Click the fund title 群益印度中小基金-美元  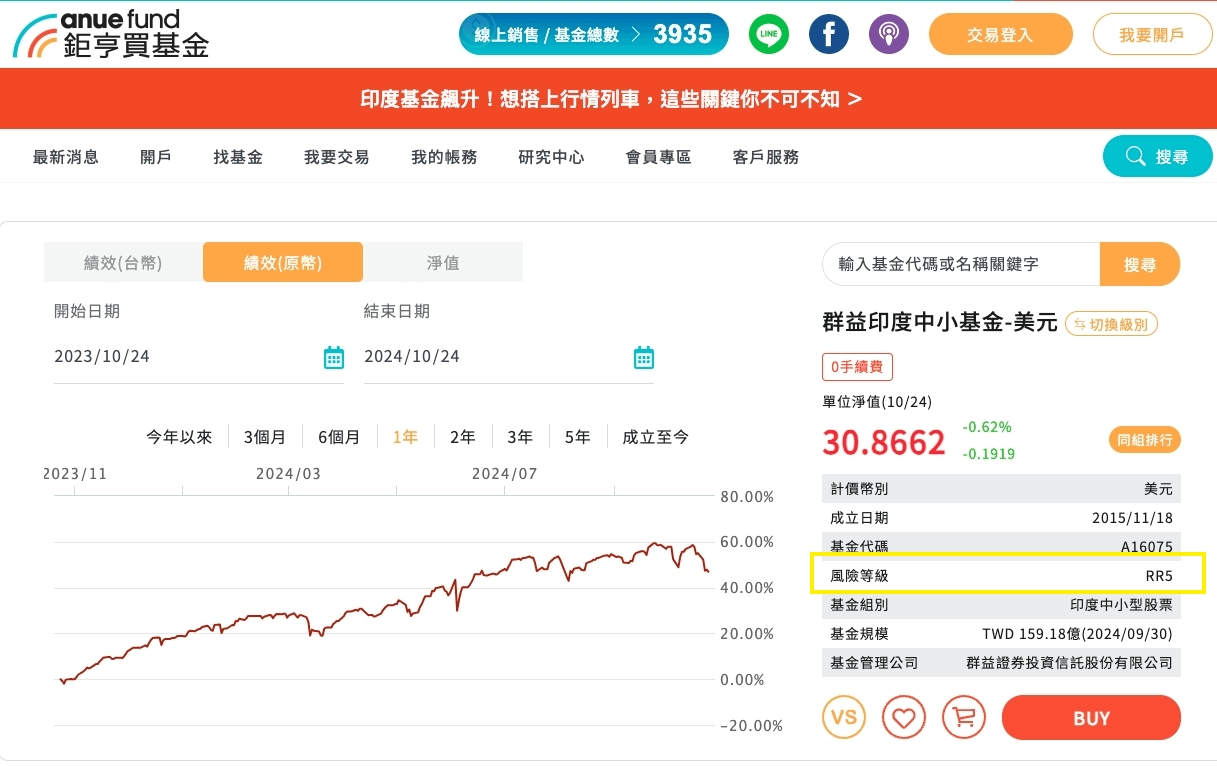coord(940,323)
